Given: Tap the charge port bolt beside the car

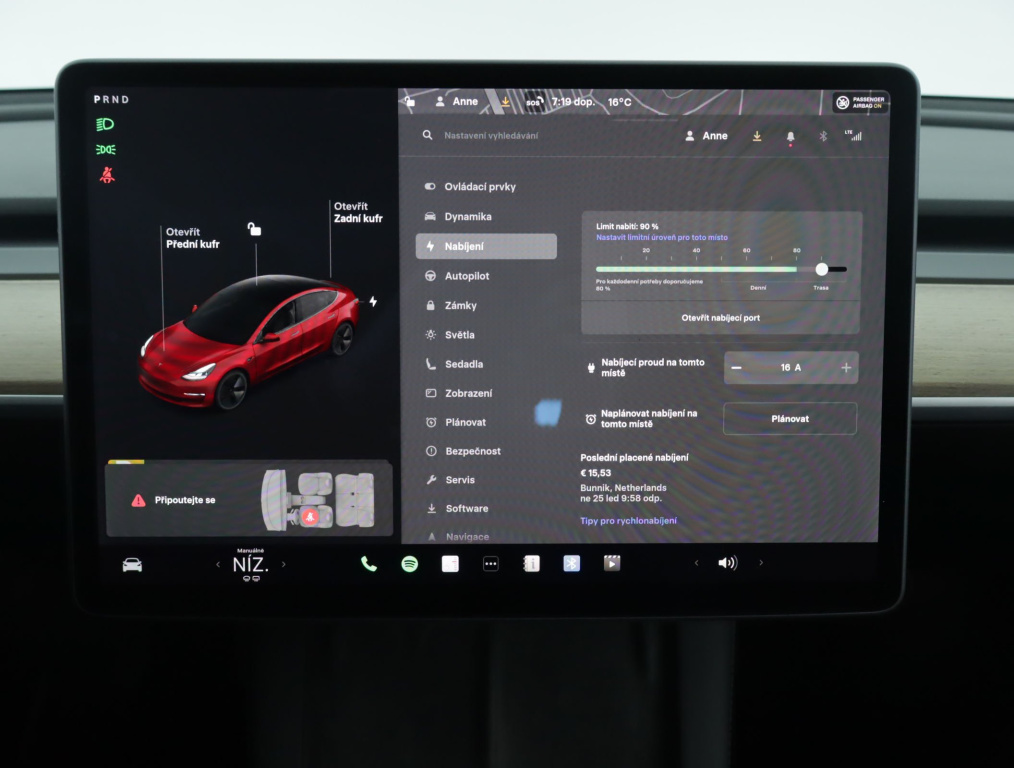Looking at the screenshot, I should pos(373,301).
